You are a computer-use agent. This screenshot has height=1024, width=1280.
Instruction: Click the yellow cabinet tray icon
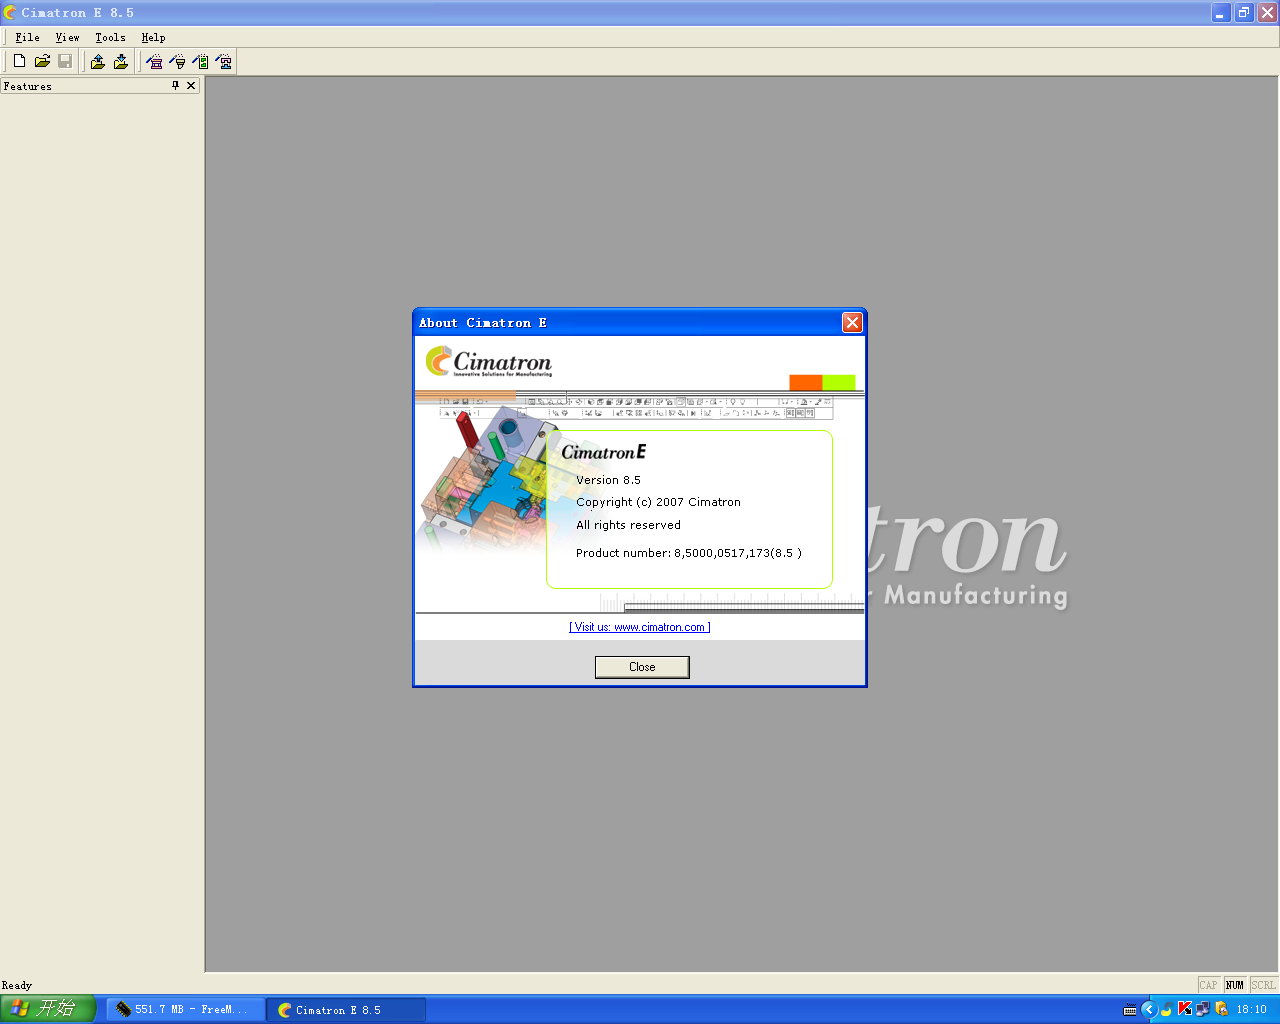1221,1009
